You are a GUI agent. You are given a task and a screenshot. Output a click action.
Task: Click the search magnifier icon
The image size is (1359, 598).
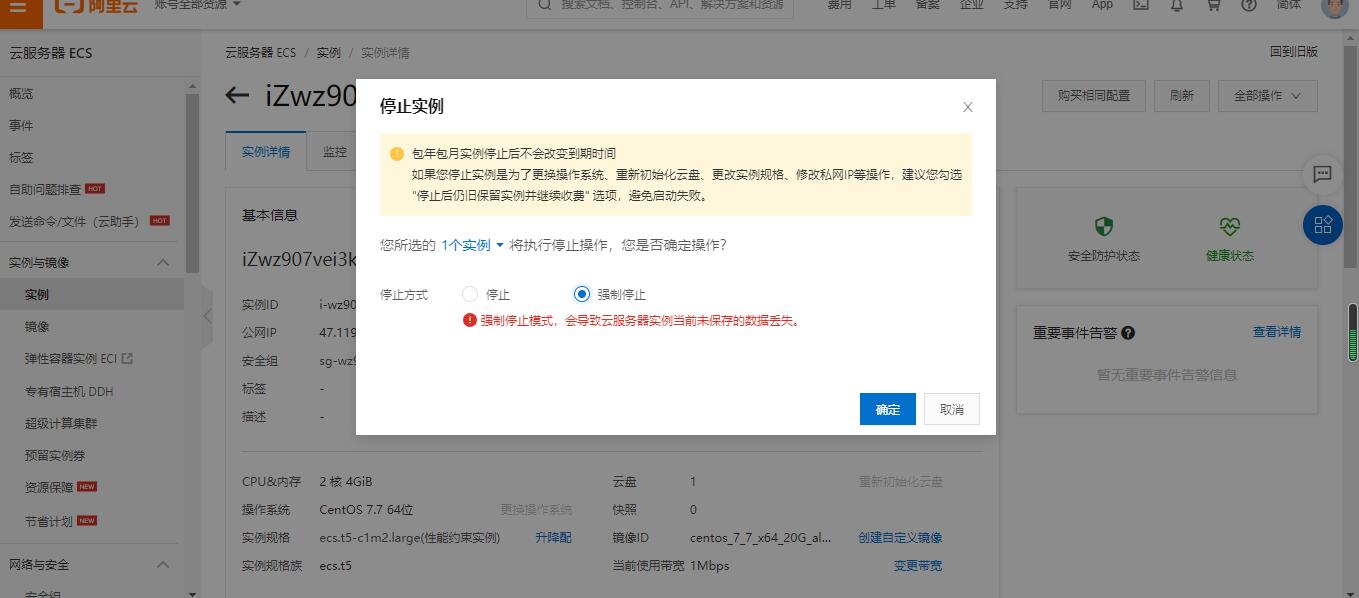545,5
